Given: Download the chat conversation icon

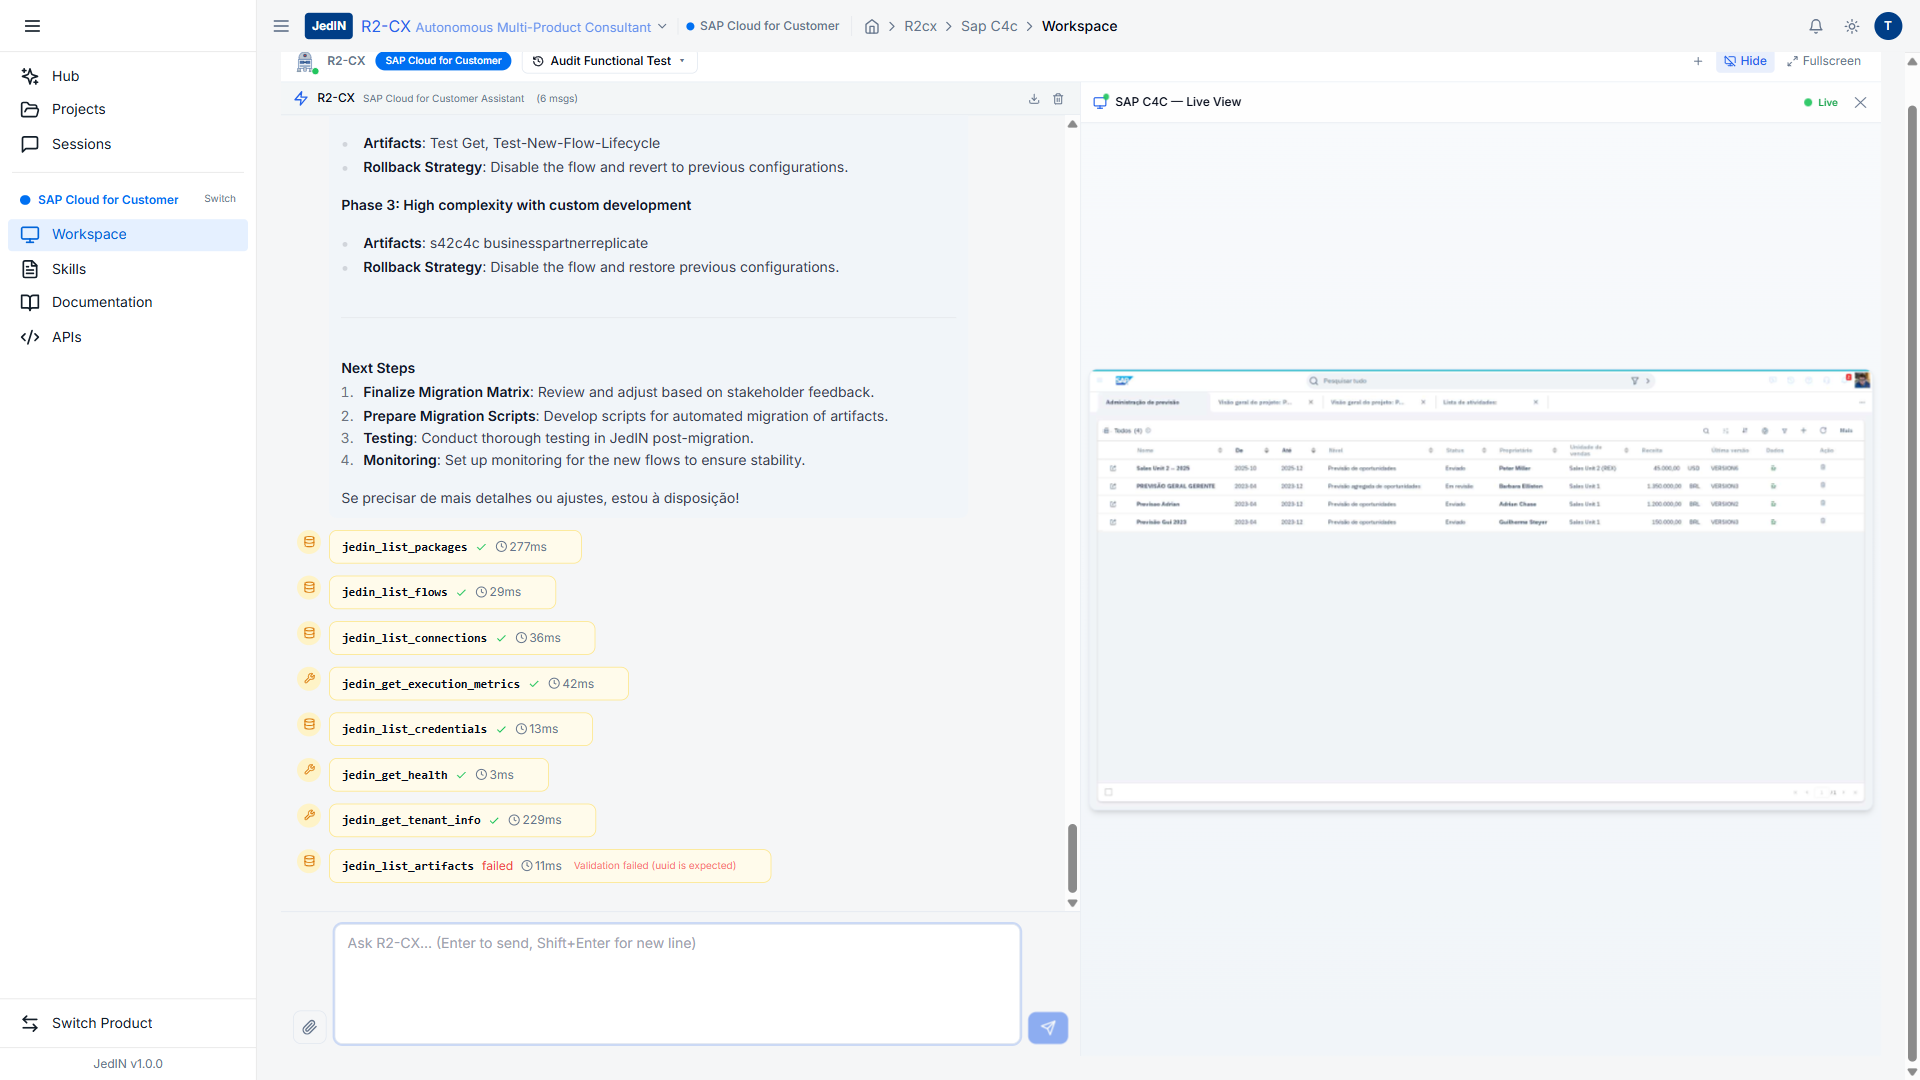Looking at the screenshot, I should (x=1034, y=99).
